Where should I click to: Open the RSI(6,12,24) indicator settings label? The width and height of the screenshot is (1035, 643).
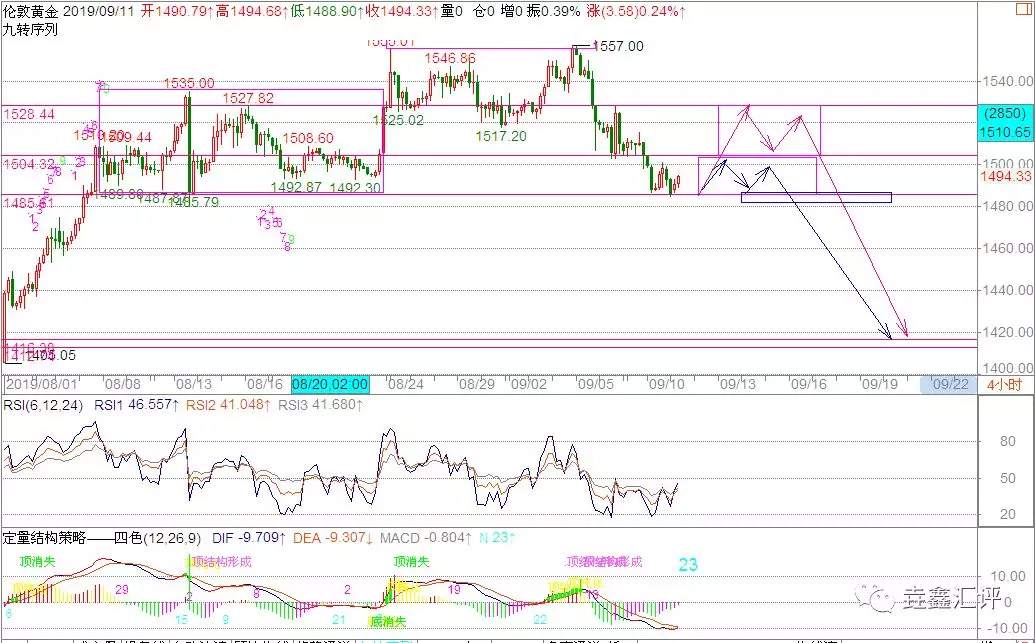(x=44, y=405)
